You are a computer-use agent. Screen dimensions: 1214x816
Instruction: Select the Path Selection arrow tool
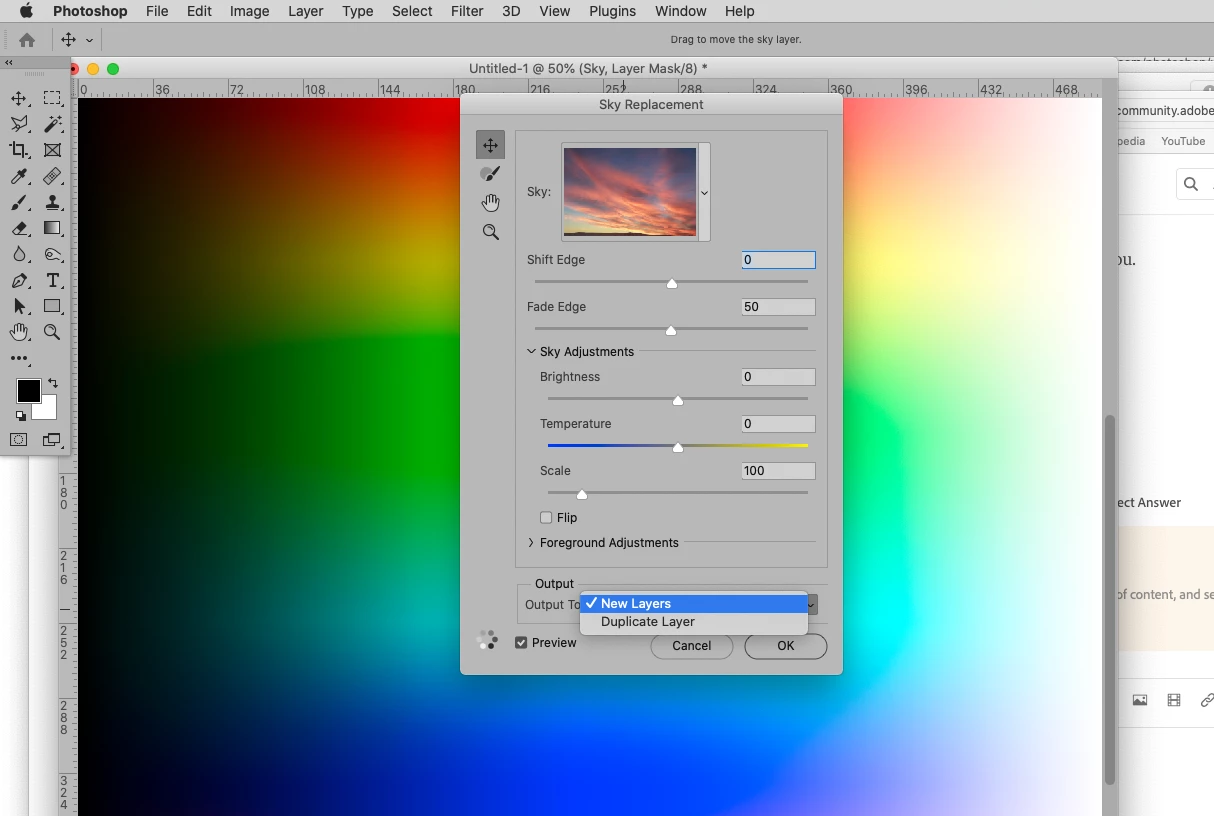coord(19,306)
